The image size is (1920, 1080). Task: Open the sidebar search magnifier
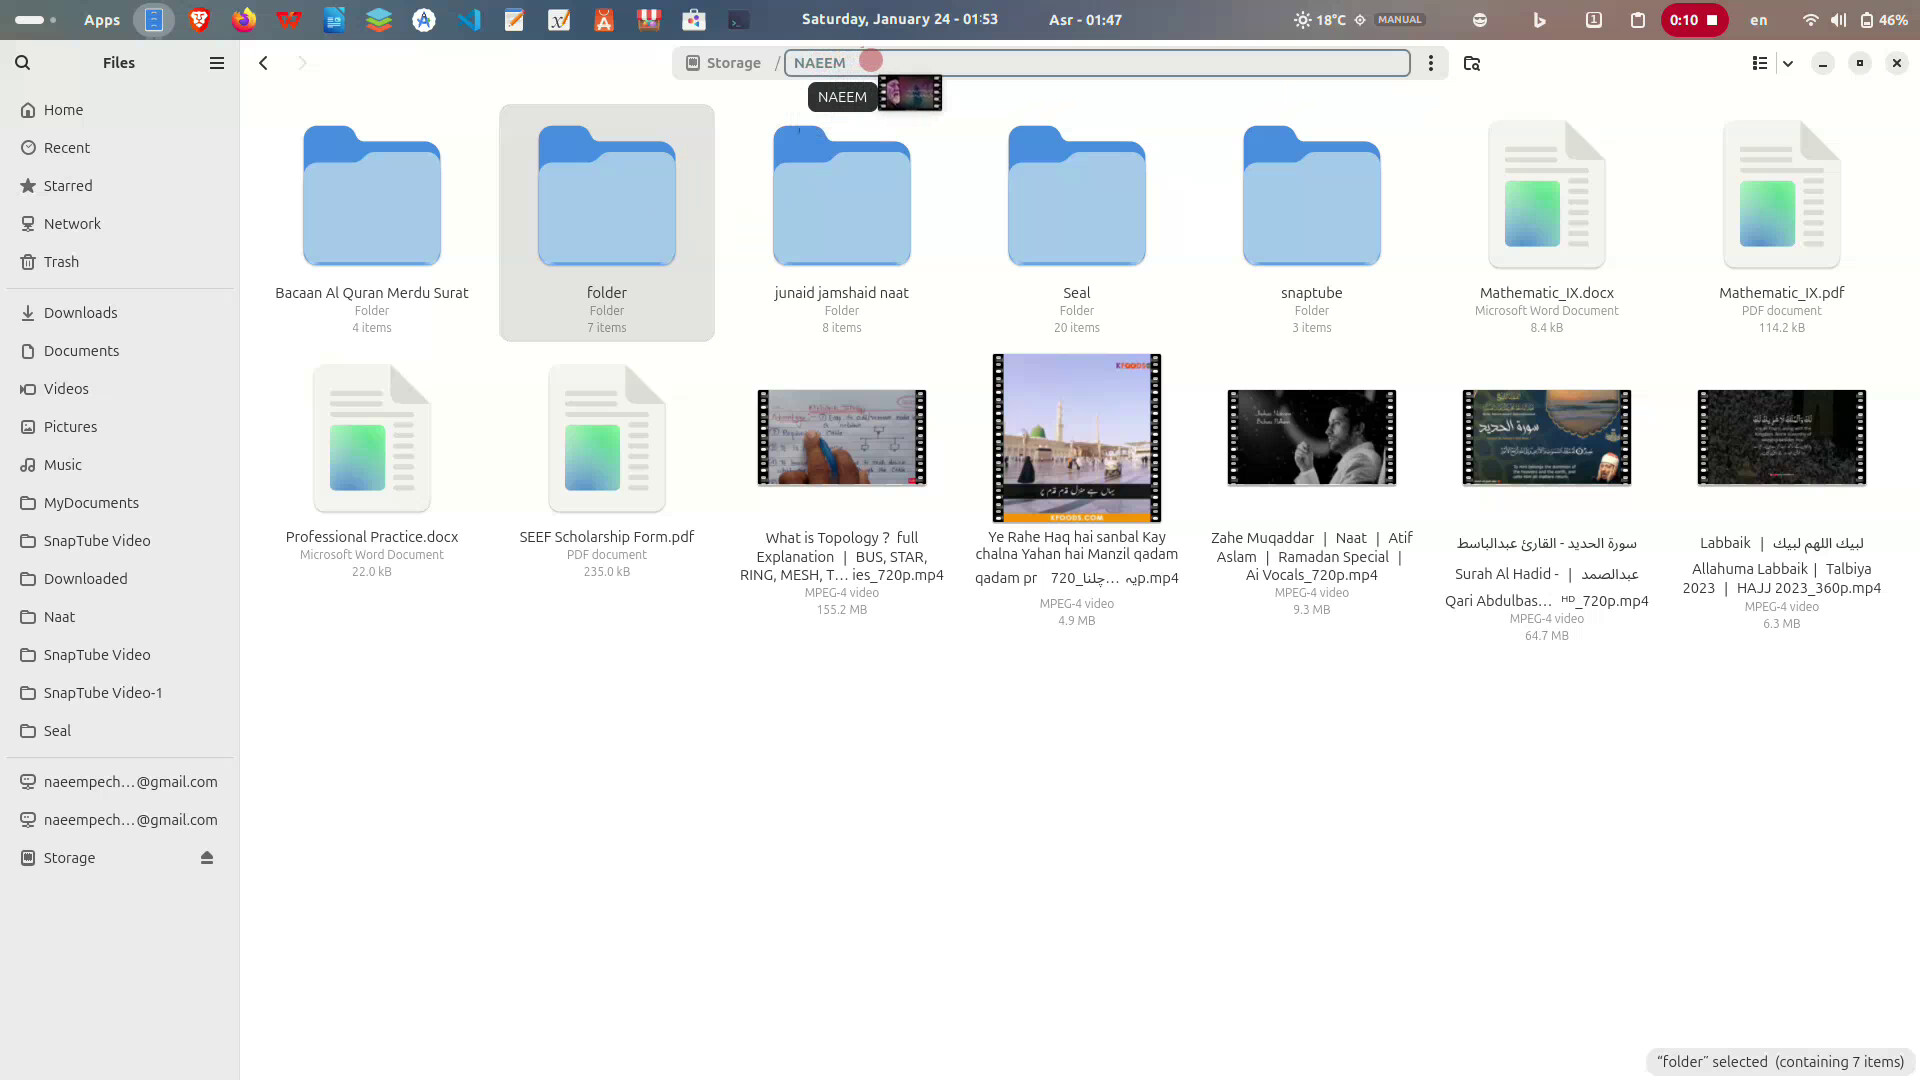click(x=22, y=62)
